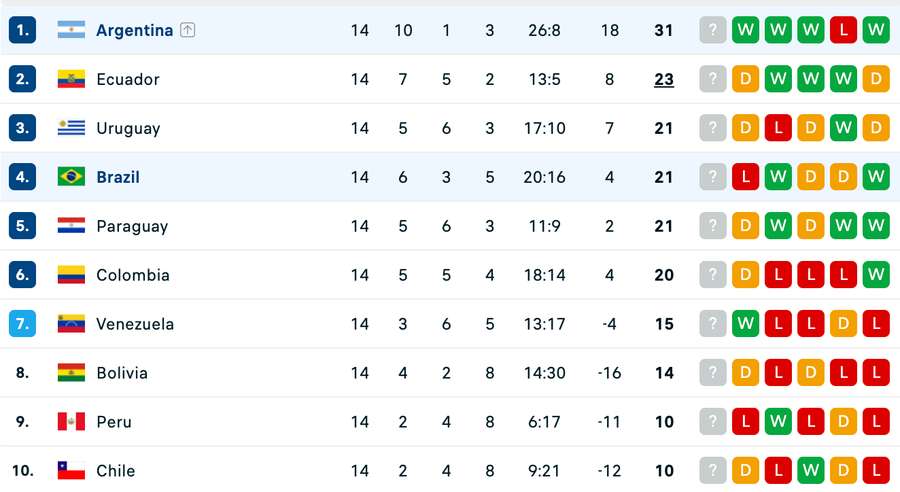The width and height of the screenshot is (900, 492).
Task: Click the promotion arrow icon beside Argentina
Action: [188, 30]
